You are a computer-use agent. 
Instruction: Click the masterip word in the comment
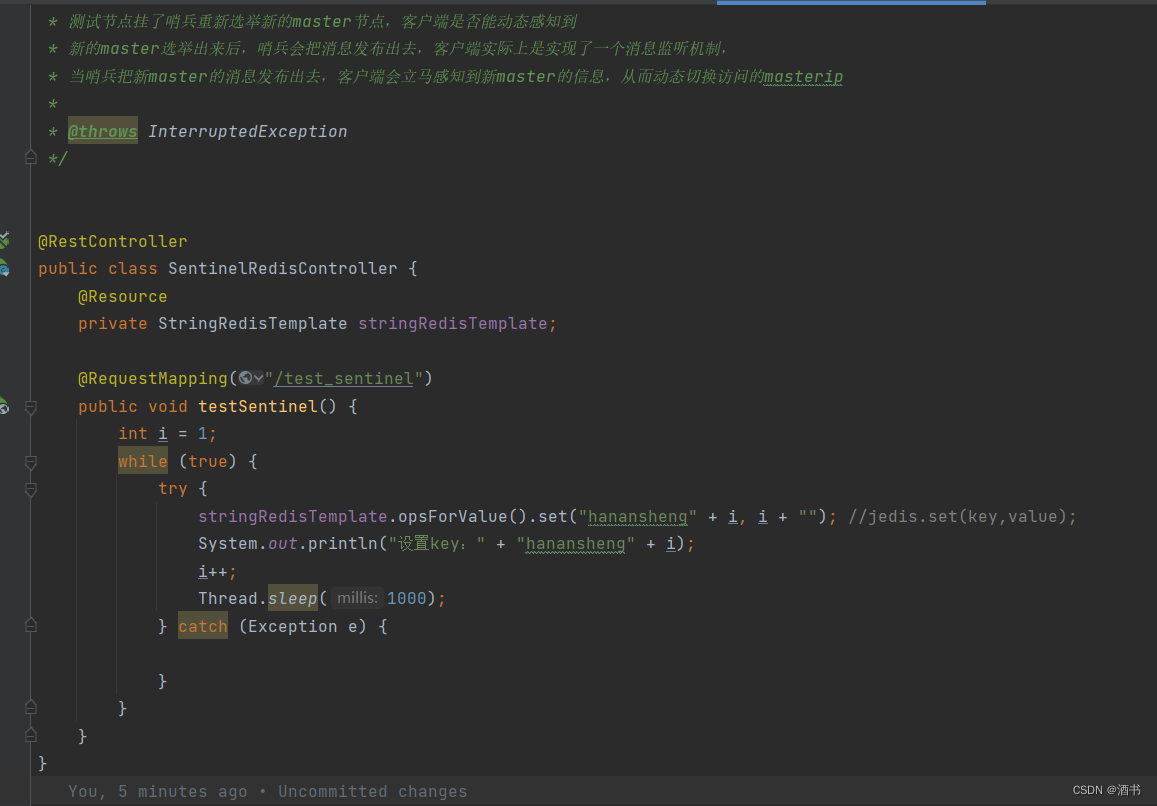[803, 77]
